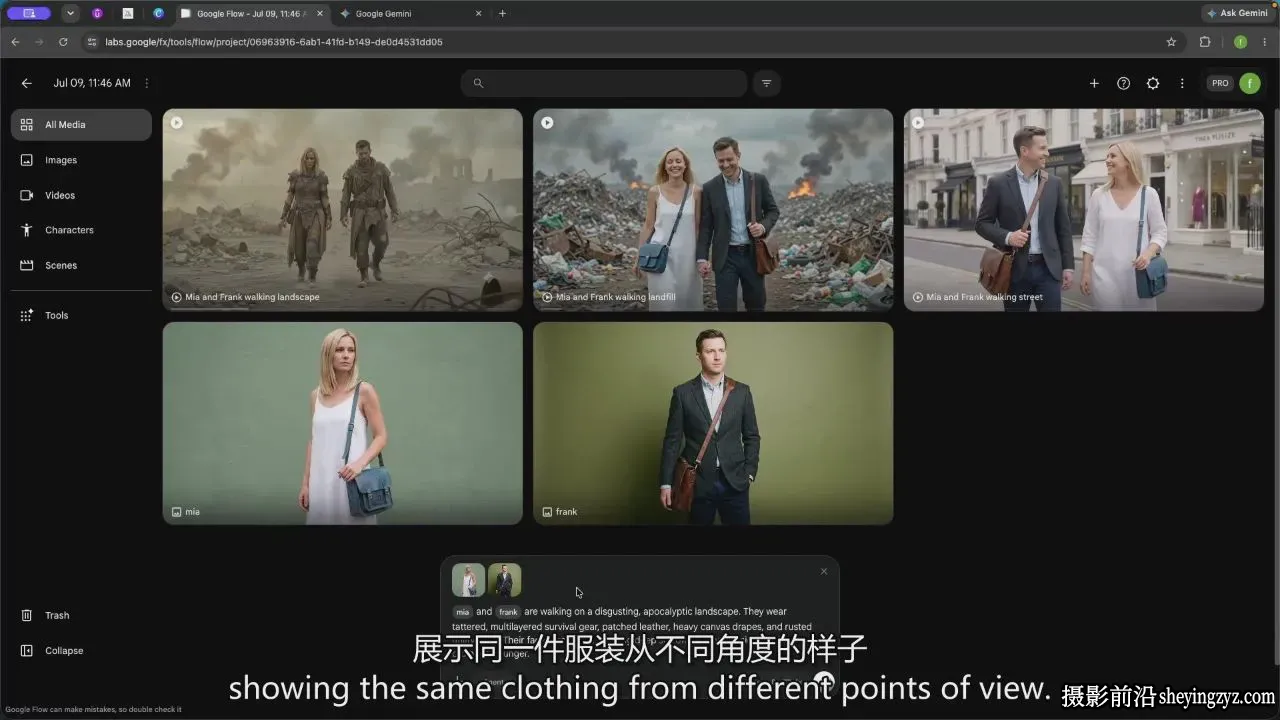Viewport: 1280px width, 720px height.
Task: Reload the page
Action: [63, 42]
